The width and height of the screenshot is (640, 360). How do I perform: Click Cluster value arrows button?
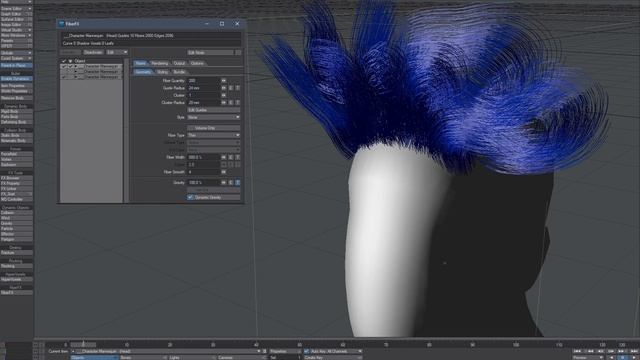pyautogui.click(x=224, y=95)
